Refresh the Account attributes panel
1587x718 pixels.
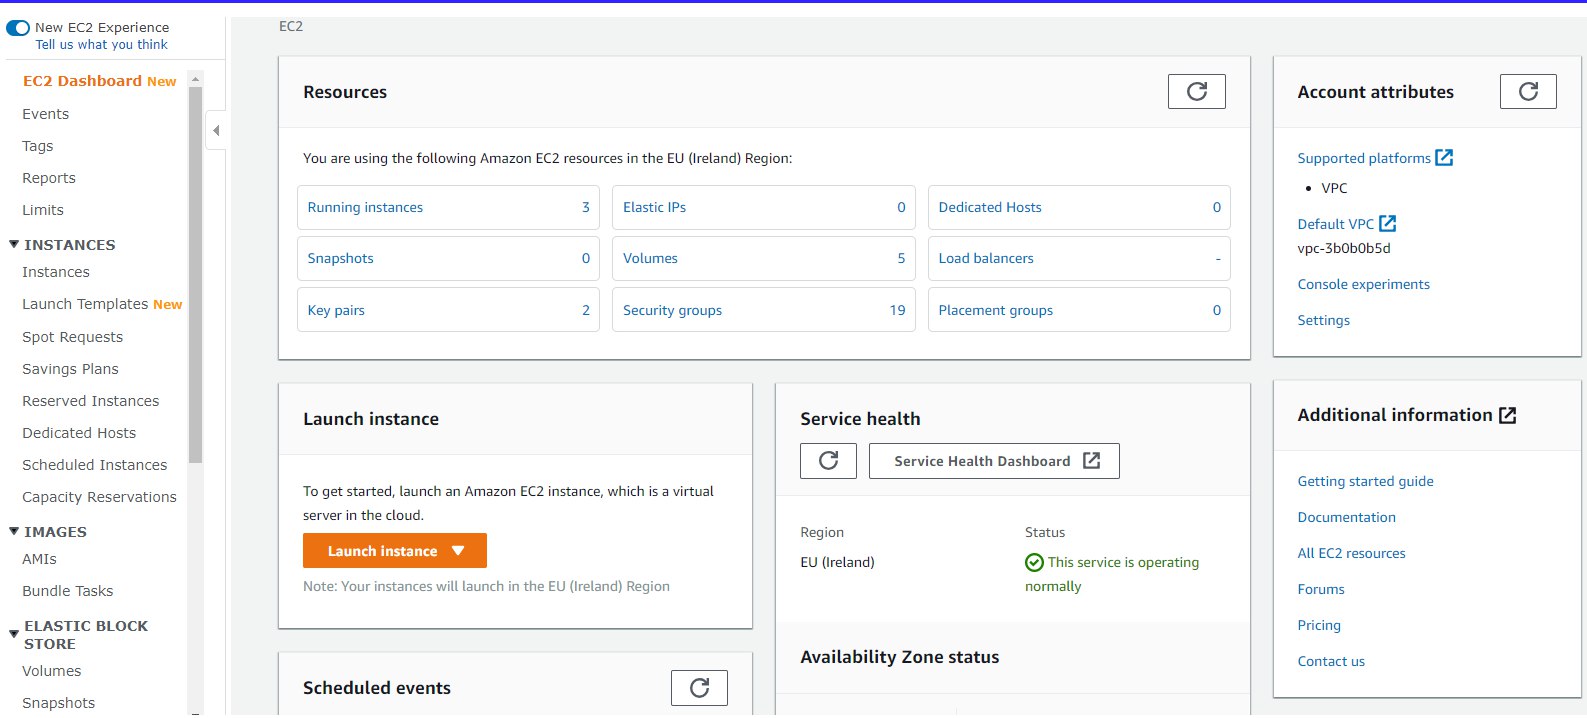1528,92
